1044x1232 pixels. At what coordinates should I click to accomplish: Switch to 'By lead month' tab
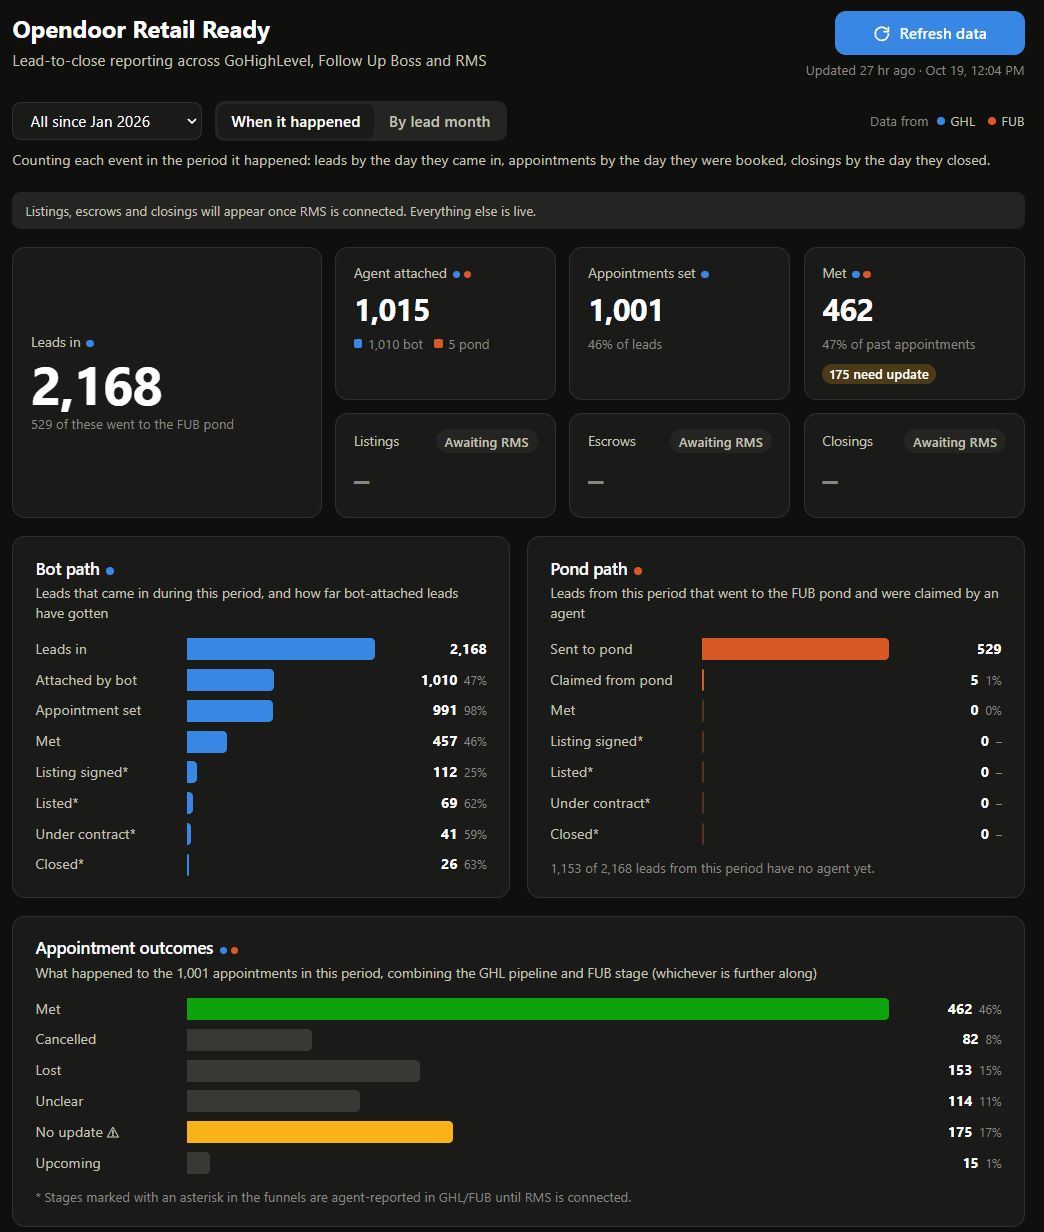pyautogui.click(x=439, y=121)
